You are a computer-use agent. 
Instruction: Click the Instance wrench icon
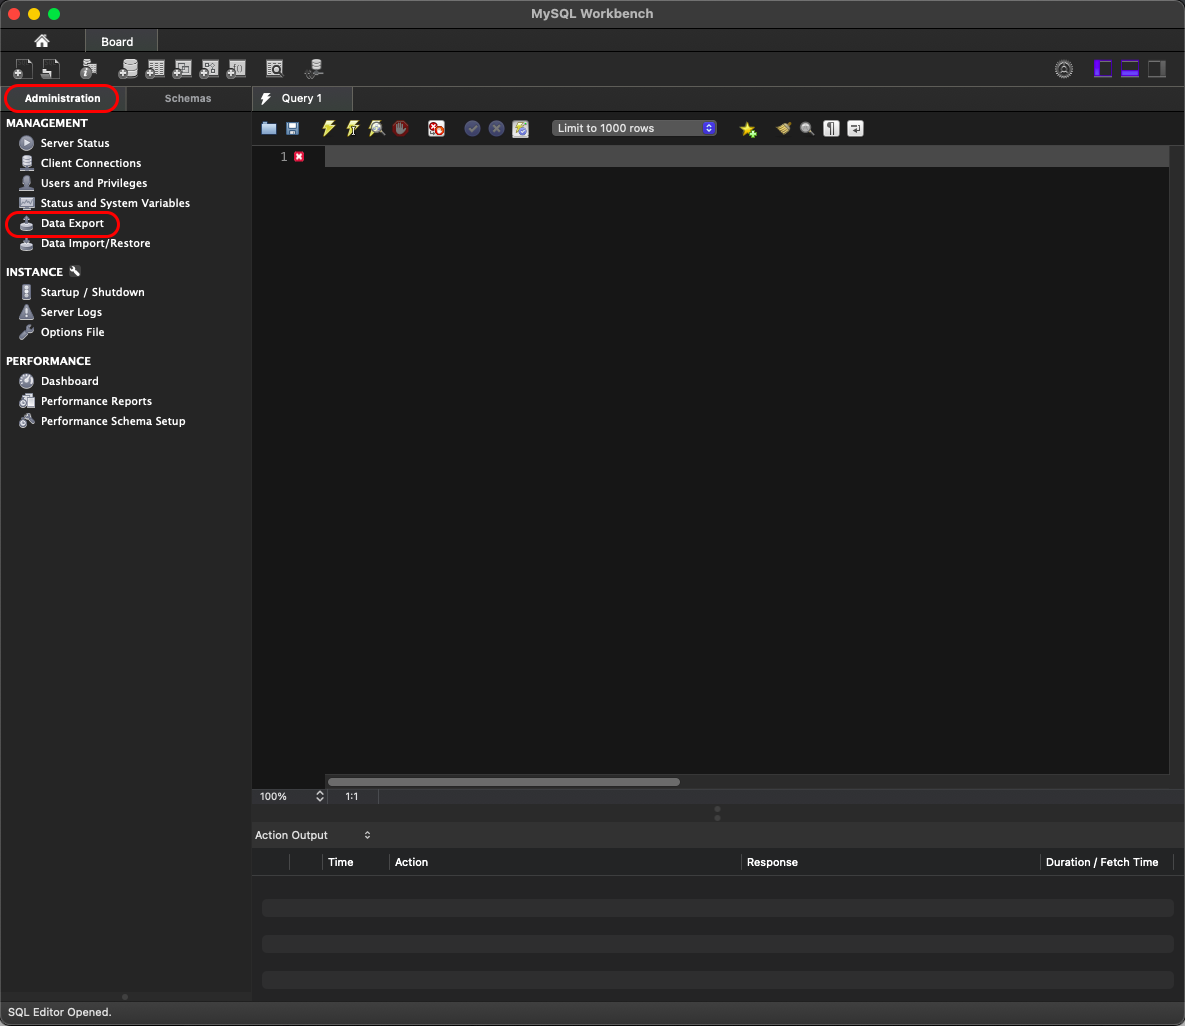pos(75,271)
